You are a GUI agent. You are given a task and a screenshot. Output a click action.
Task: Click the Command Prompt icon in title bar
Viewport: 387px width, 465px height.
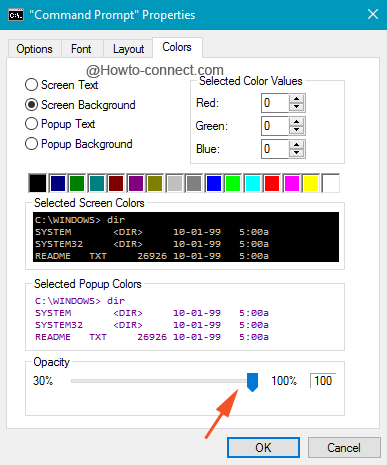[16, 15]
